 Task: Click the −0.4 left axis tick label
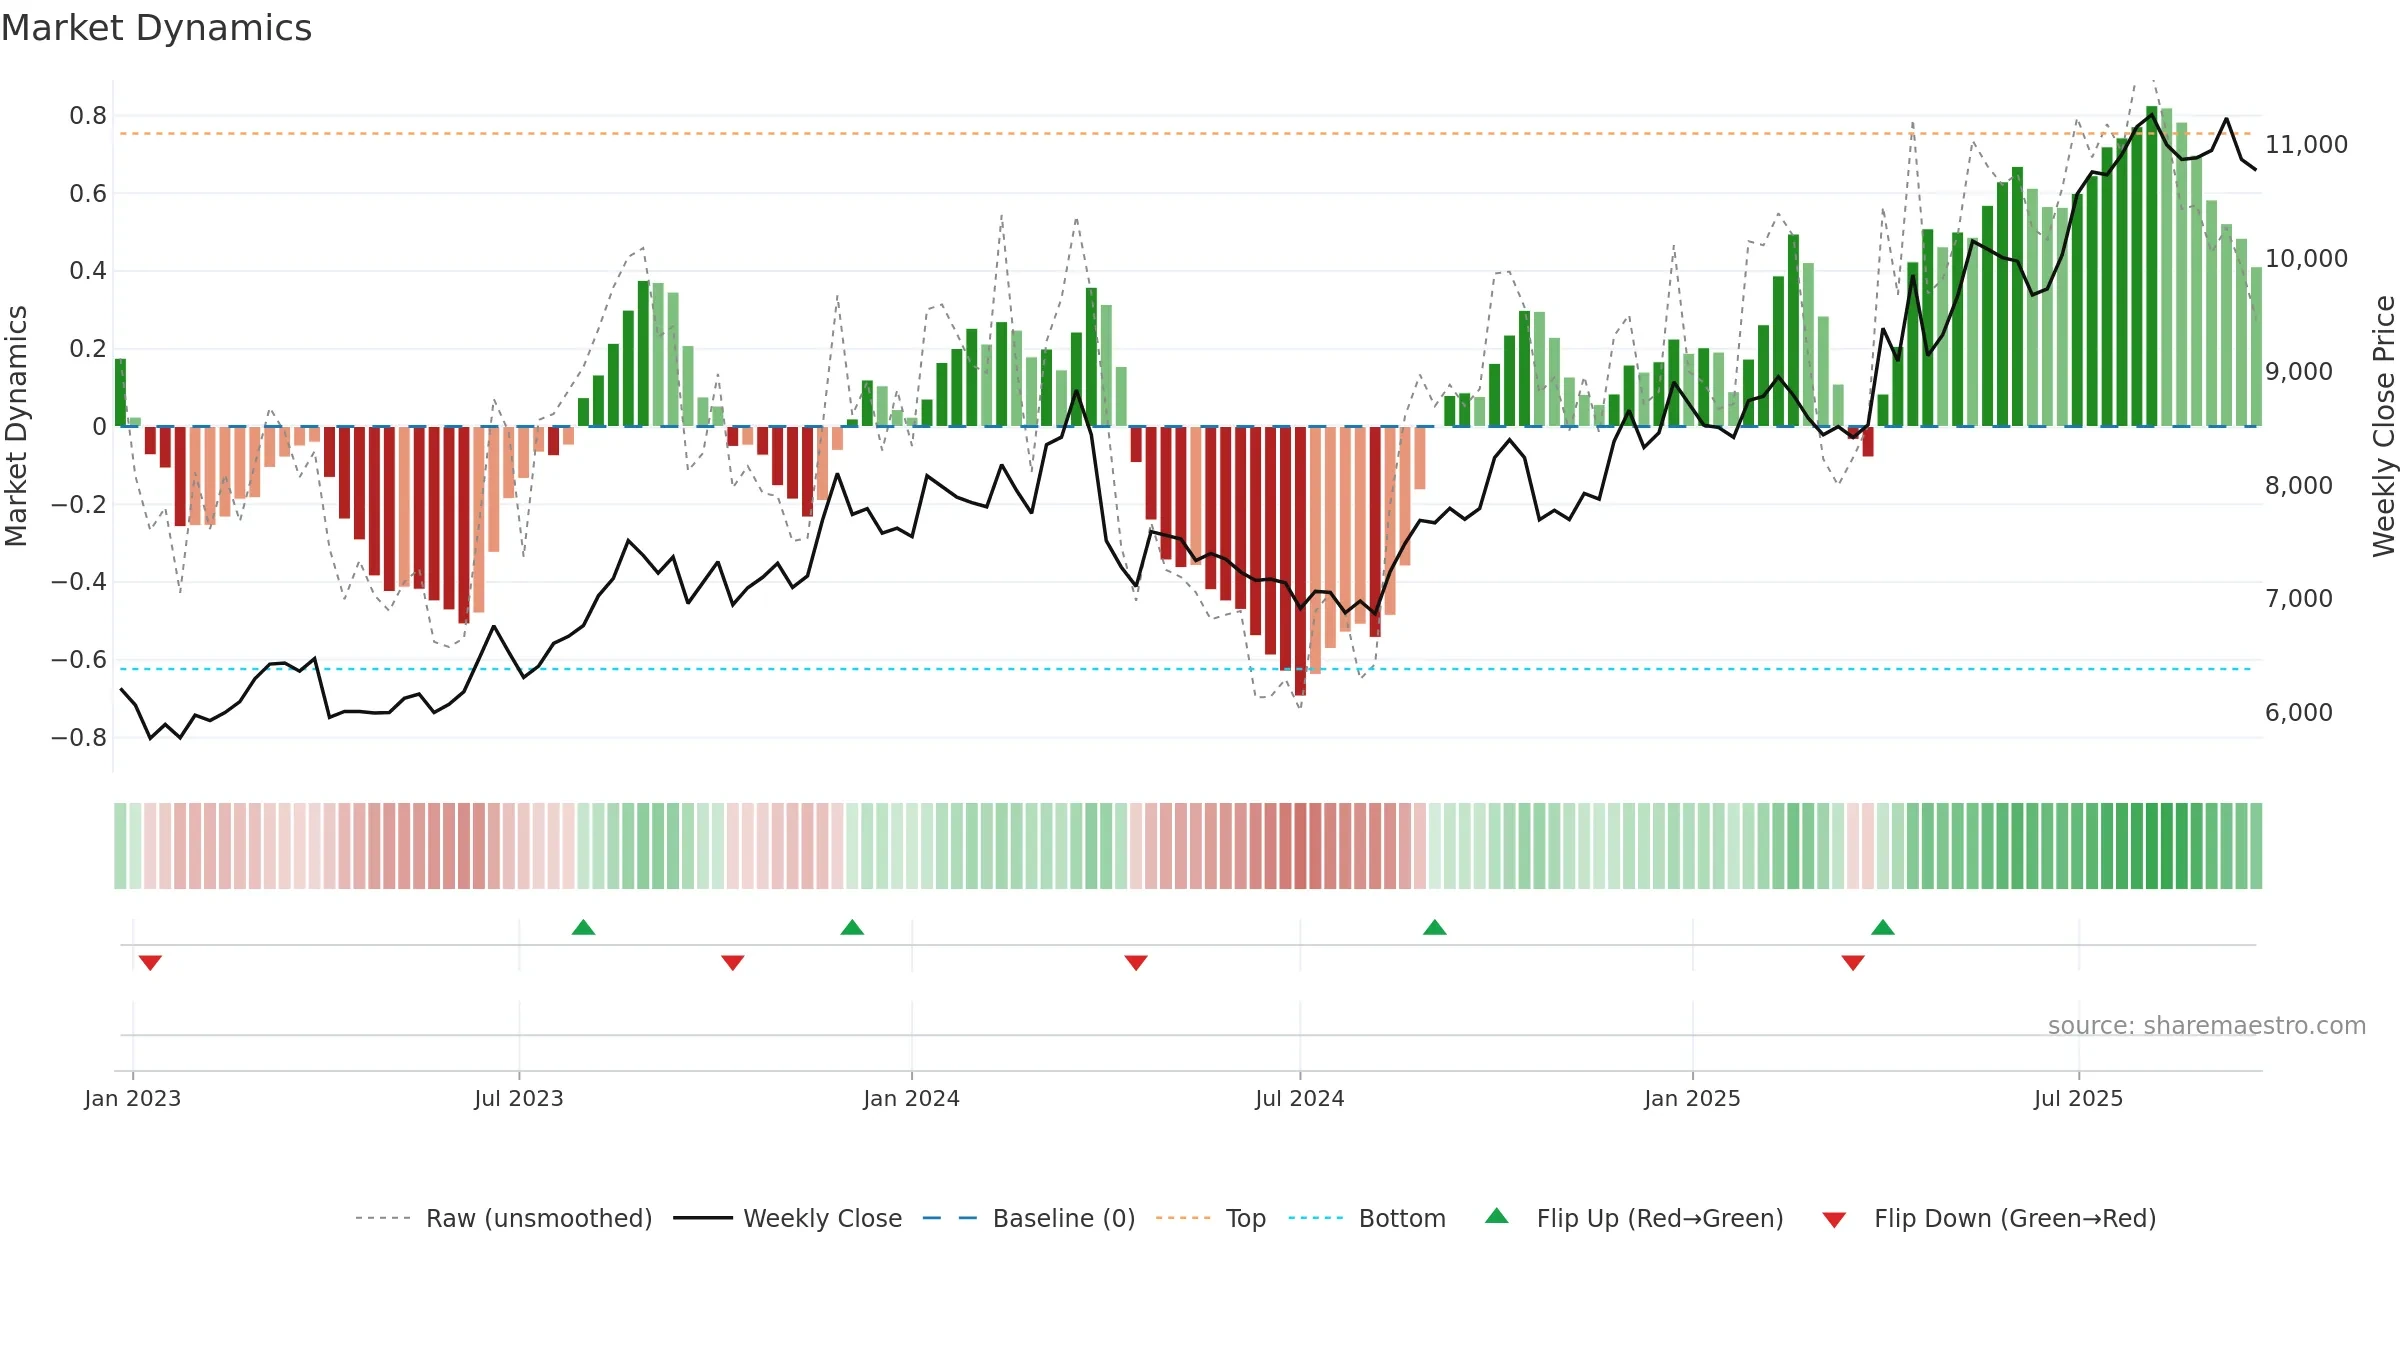[x=79, y=582]
